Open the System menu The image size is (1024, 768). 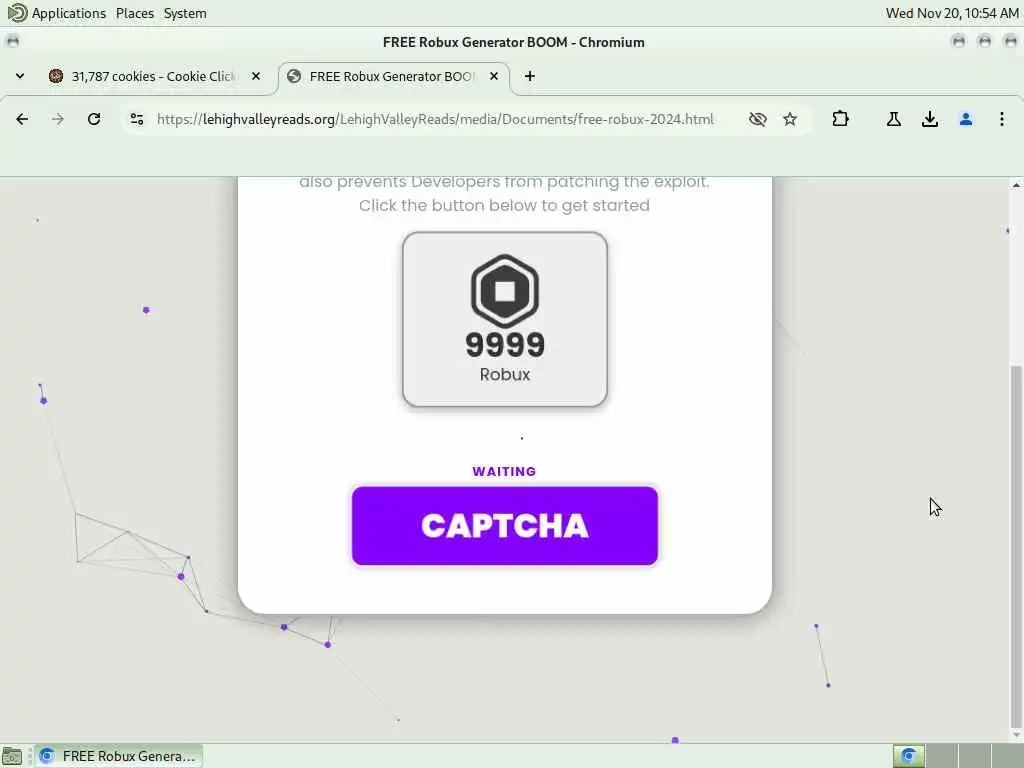pos(185,13)
